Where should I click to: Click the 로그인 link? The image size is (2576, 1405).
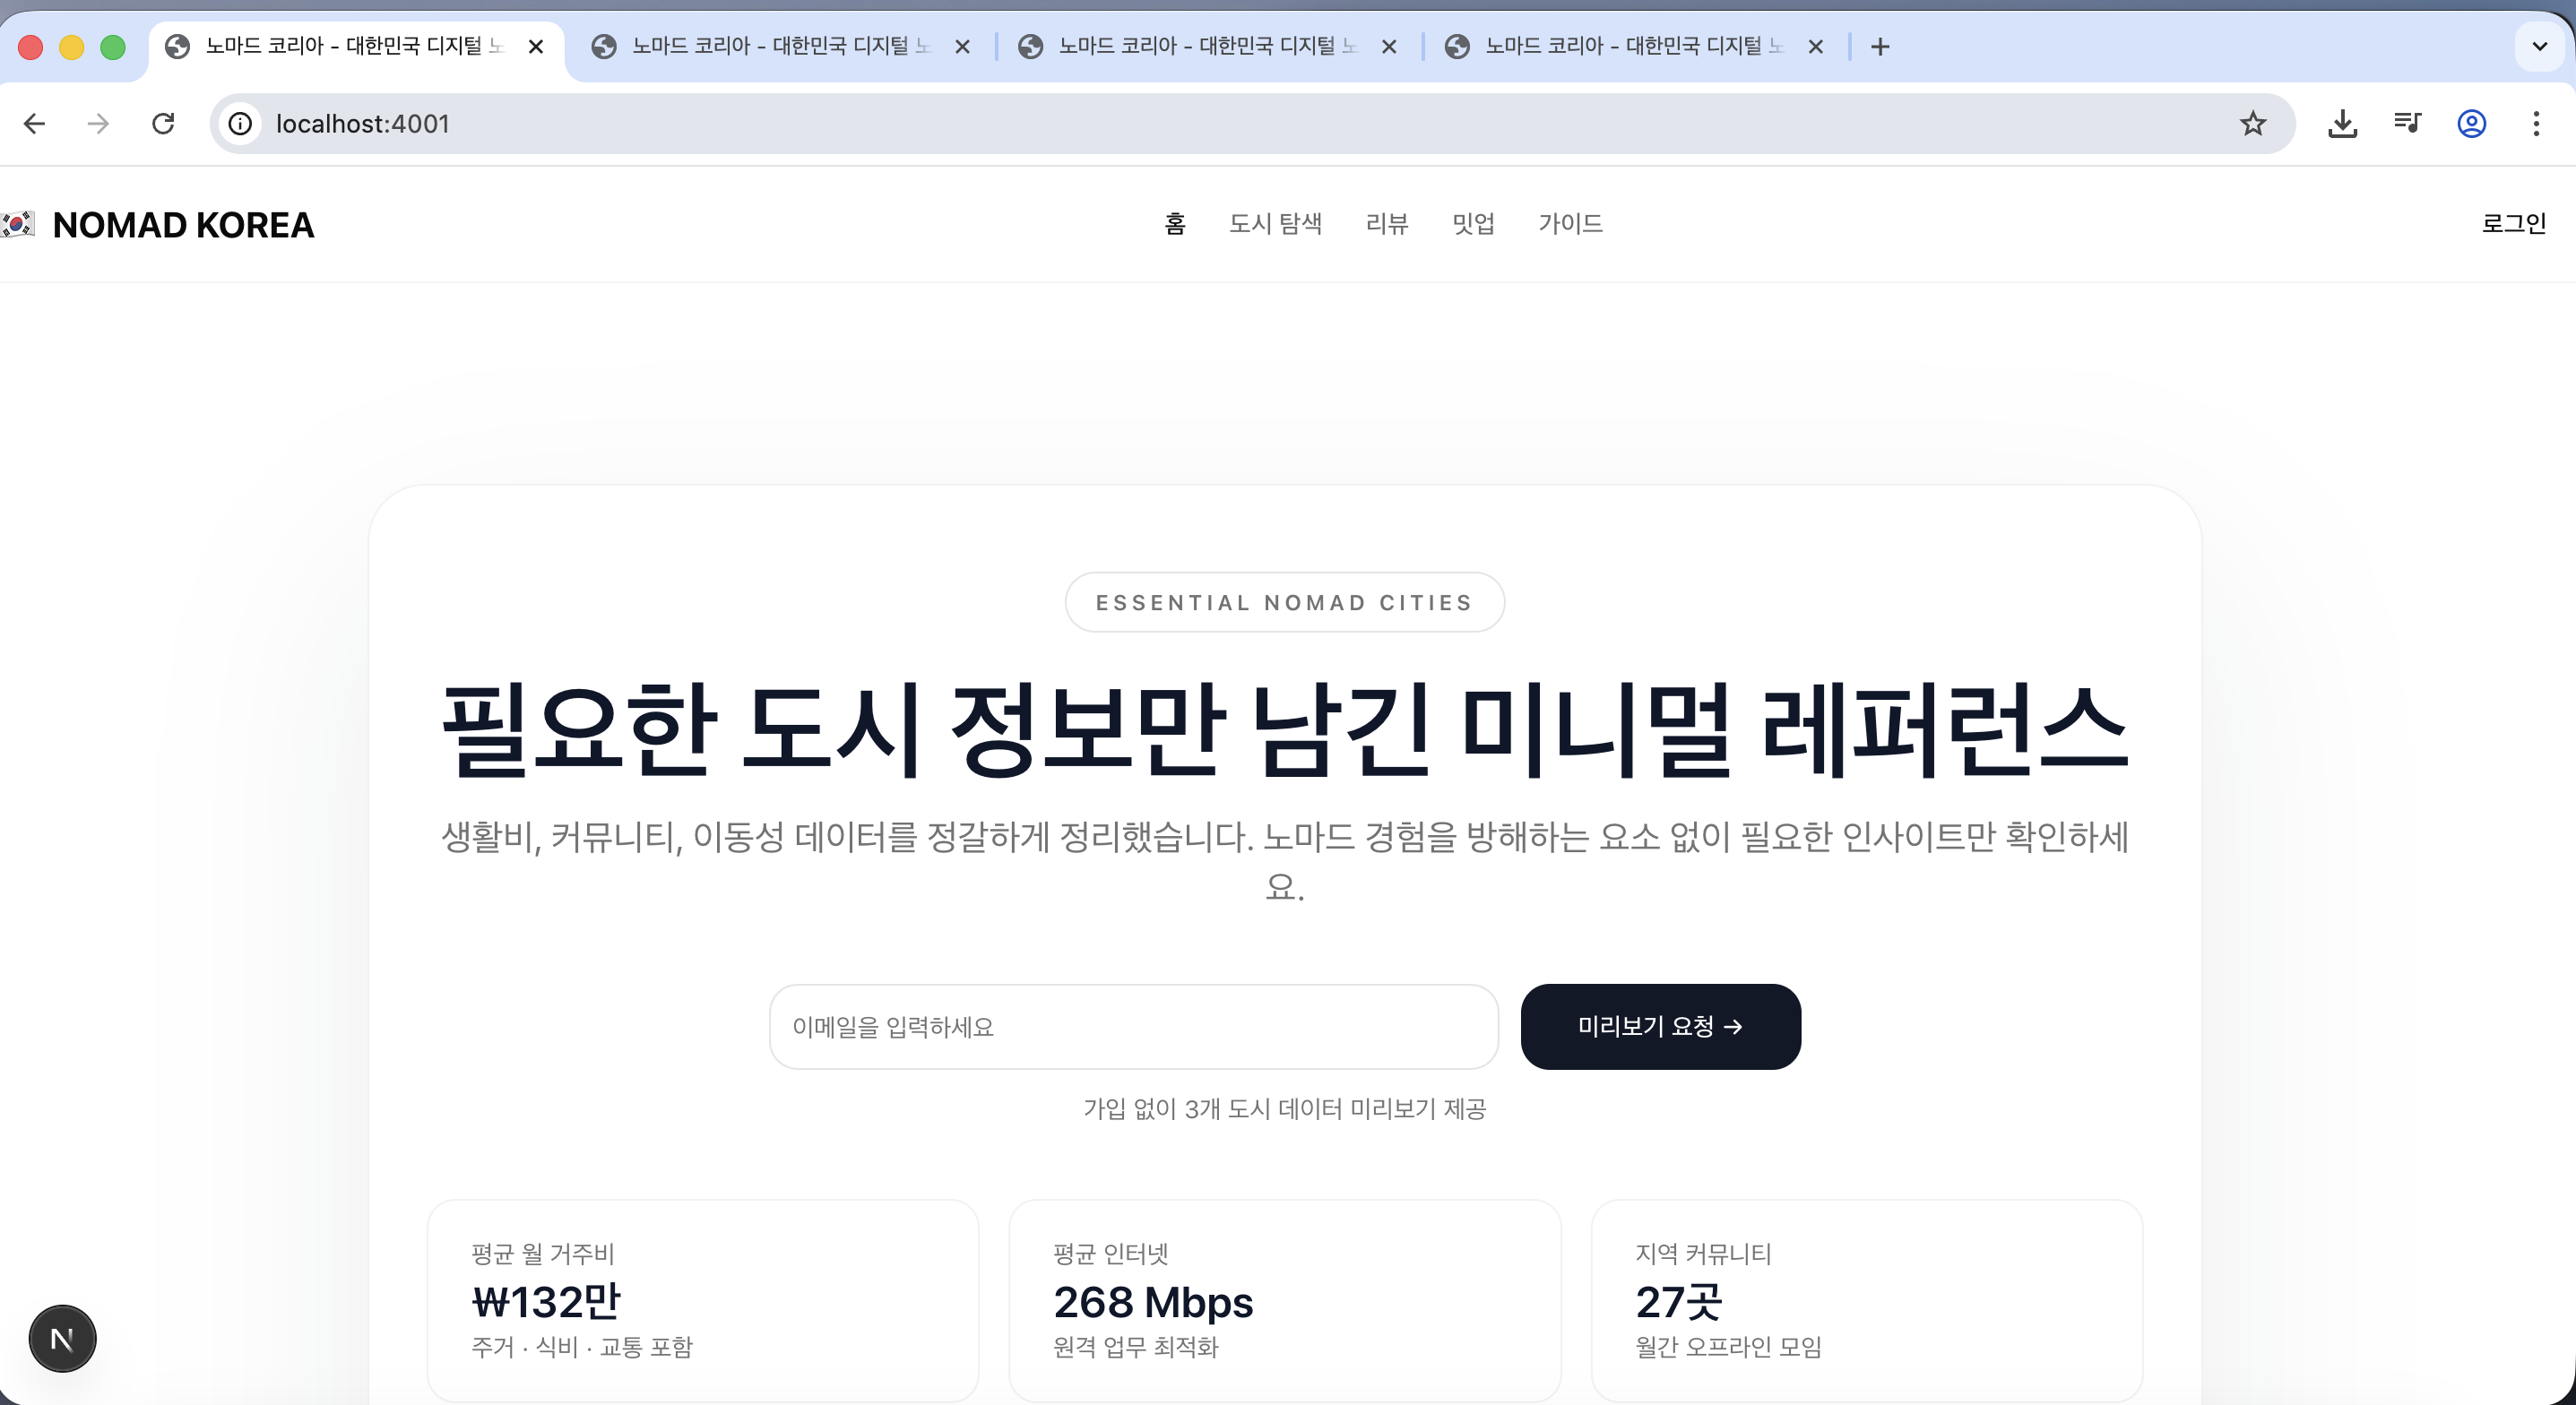pyautogui.click(x=2513, y=224)
